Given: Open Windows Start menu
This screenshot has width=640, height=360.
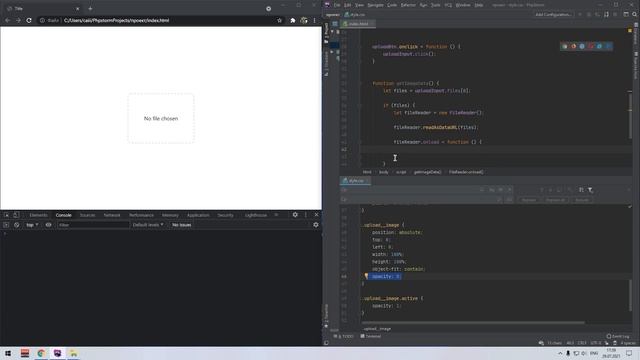Looking at the screenshot, I should 8,353.
